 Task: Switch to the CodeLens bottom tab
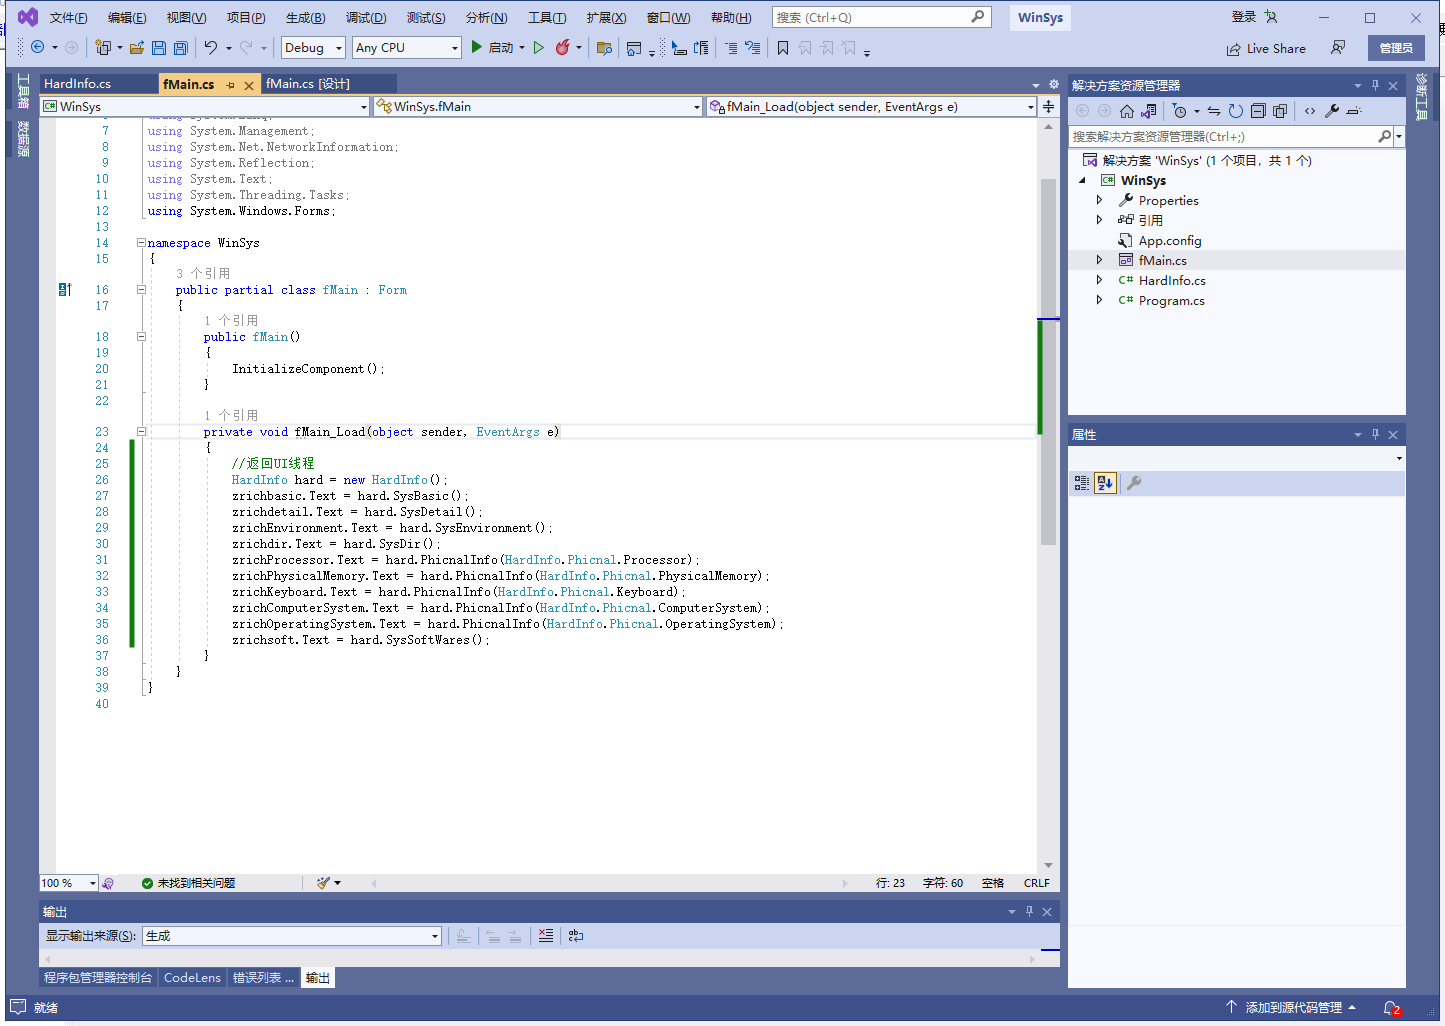192,978
